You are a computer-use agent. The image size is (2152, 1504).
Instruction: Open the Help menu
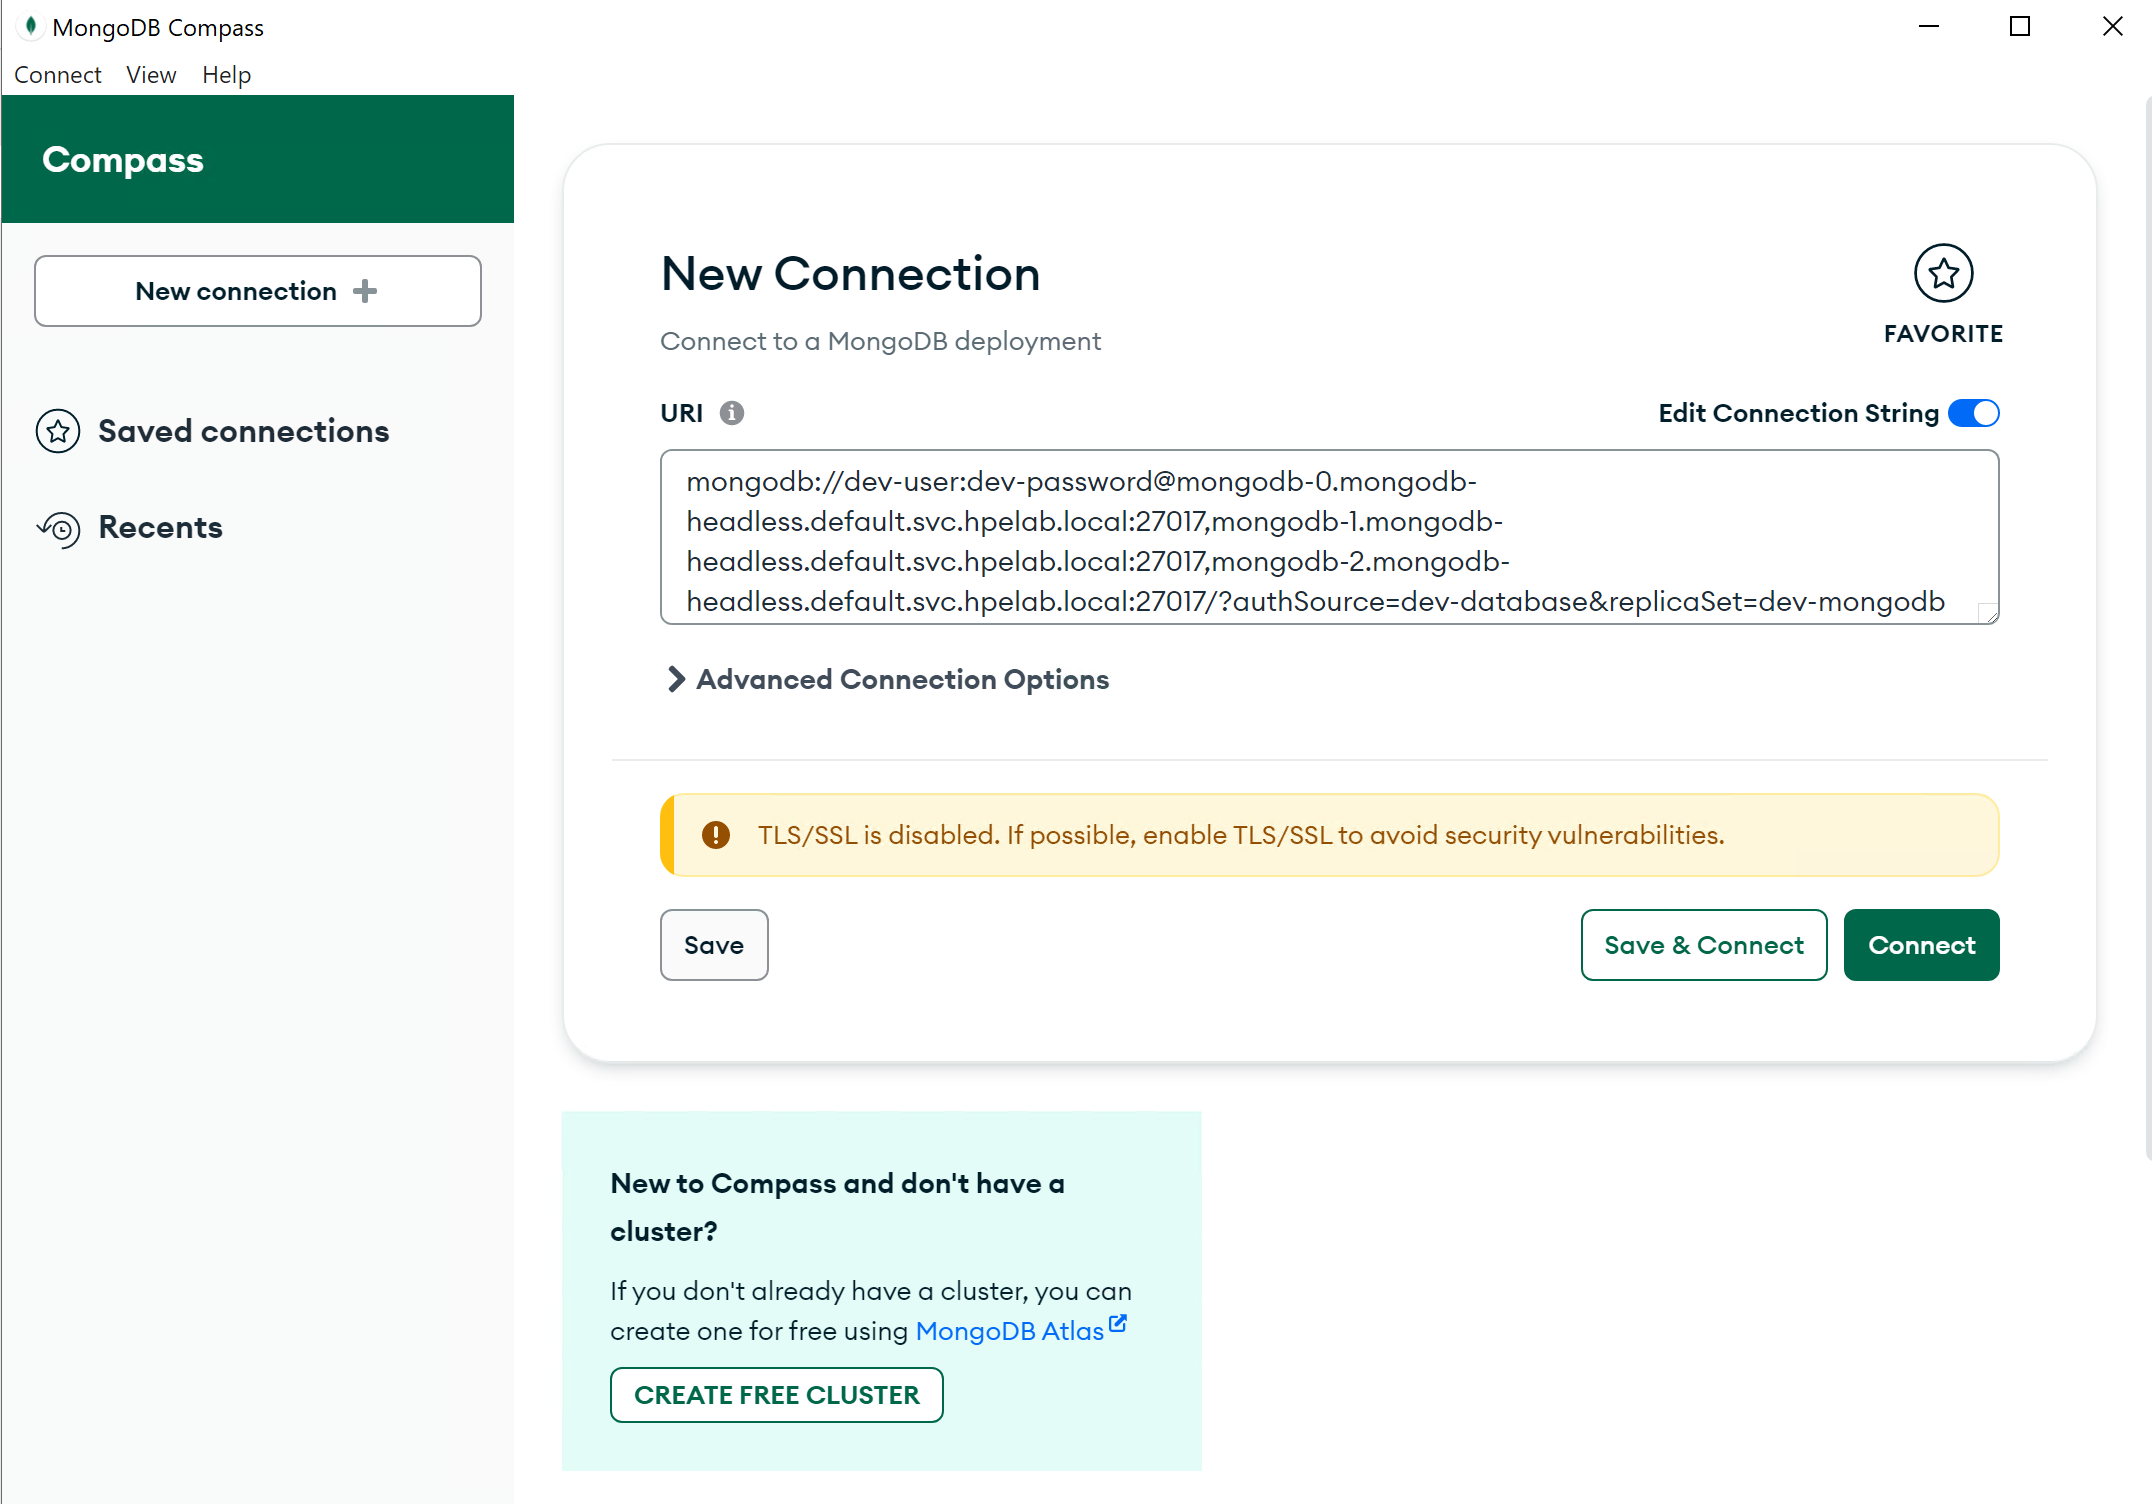[226, 74]
